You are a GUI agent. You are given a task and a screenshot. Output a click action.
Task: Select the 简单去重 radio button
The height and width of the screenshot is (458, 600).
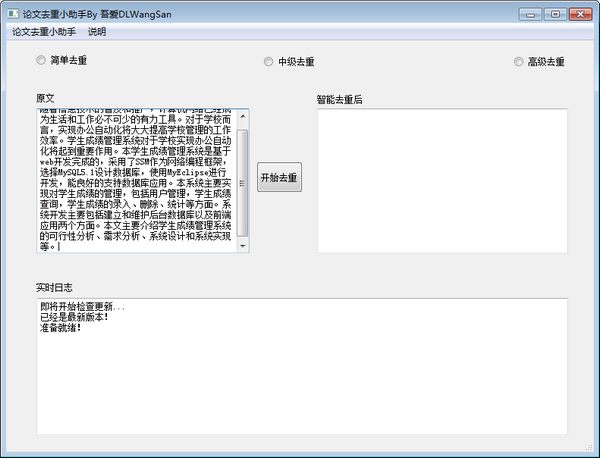[x=41, y=61]
